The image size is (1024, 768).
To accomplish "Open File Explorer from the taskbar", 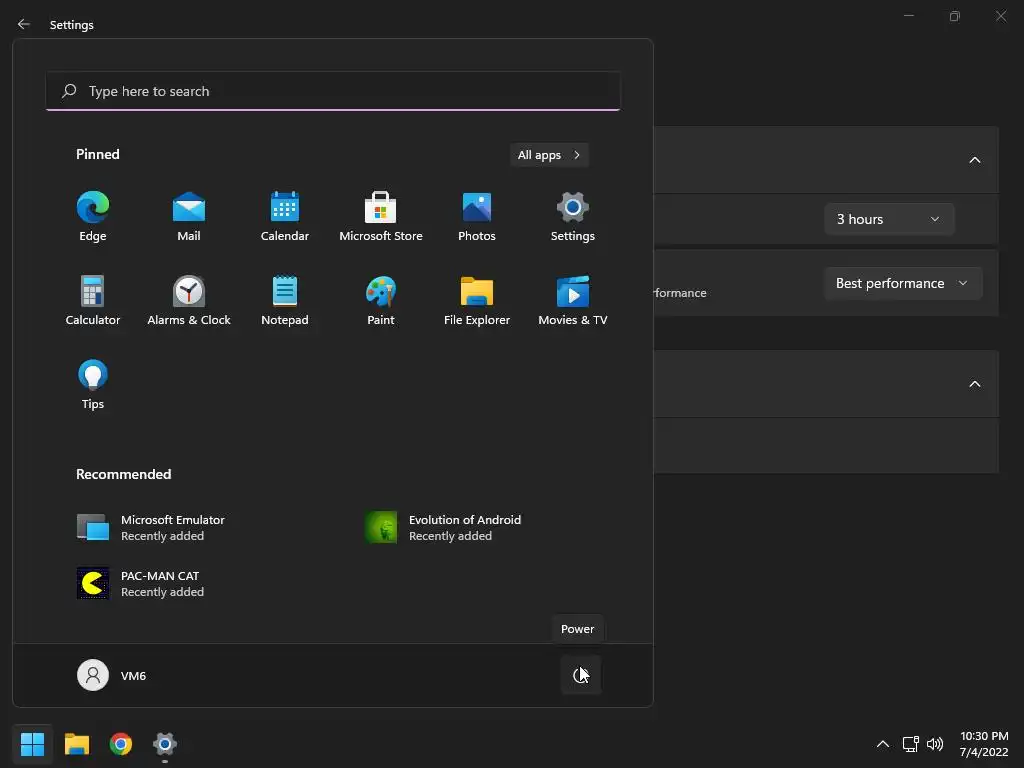I will pos(76,744).
